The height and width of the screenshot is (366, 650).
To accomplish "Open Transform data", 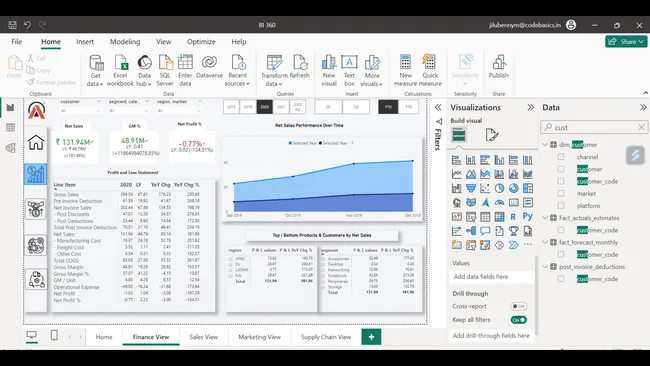I will (274, 71).
